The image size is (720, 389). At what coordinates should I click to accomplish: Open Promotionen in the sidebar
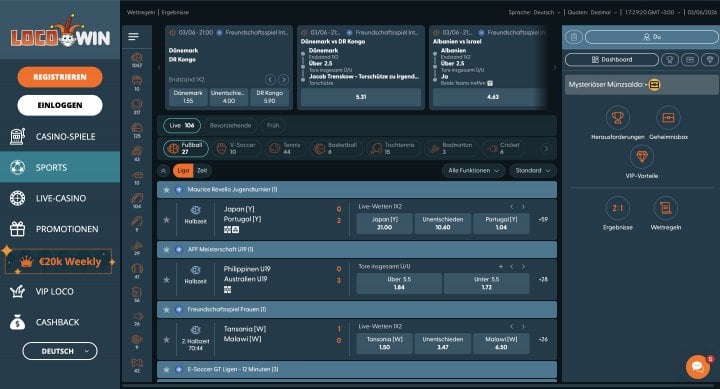[x=60, y=229]
